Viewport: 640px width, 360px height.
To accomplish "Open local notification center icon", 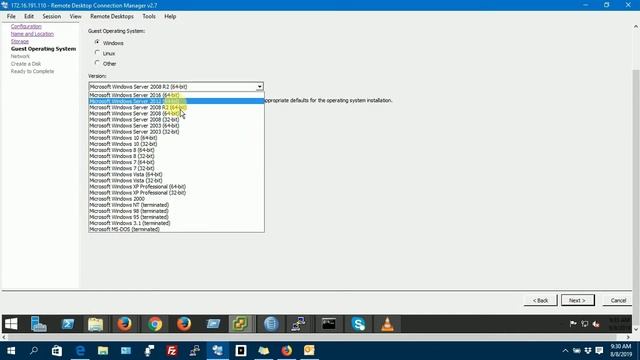I will pos(599,351).
